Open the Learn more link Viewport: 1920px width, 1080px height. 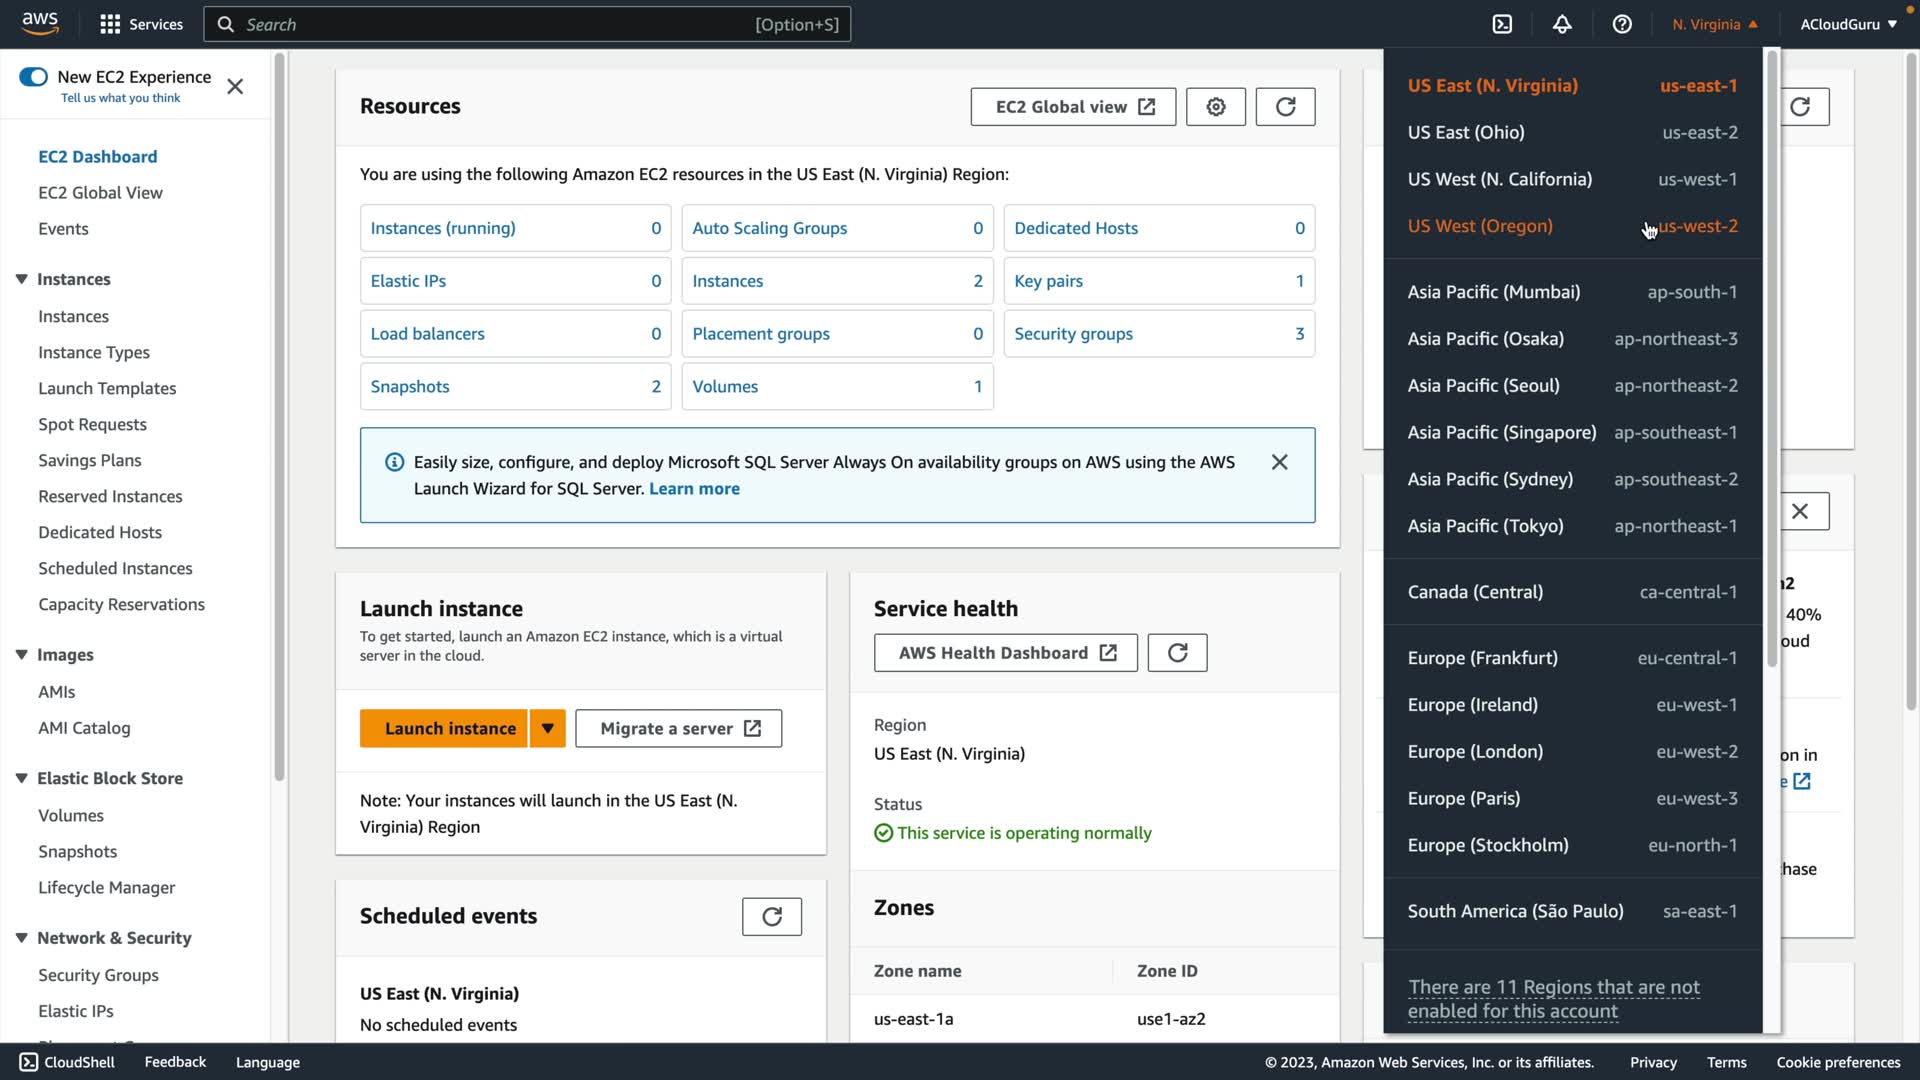694,489
